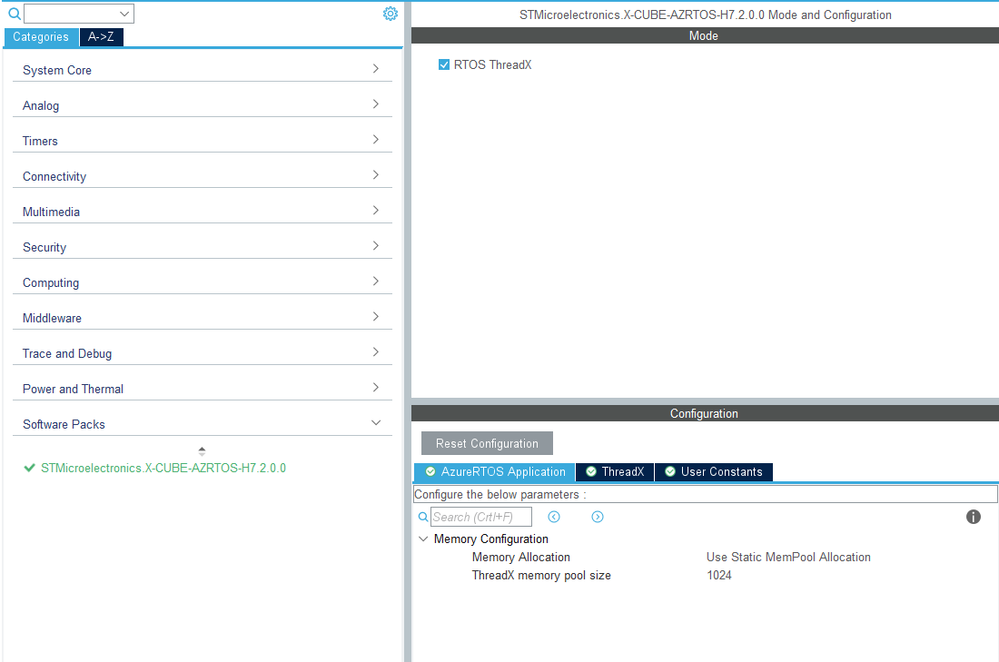
Task: Click the 1024 memory pool size value
Action: [x=719, y=575]
